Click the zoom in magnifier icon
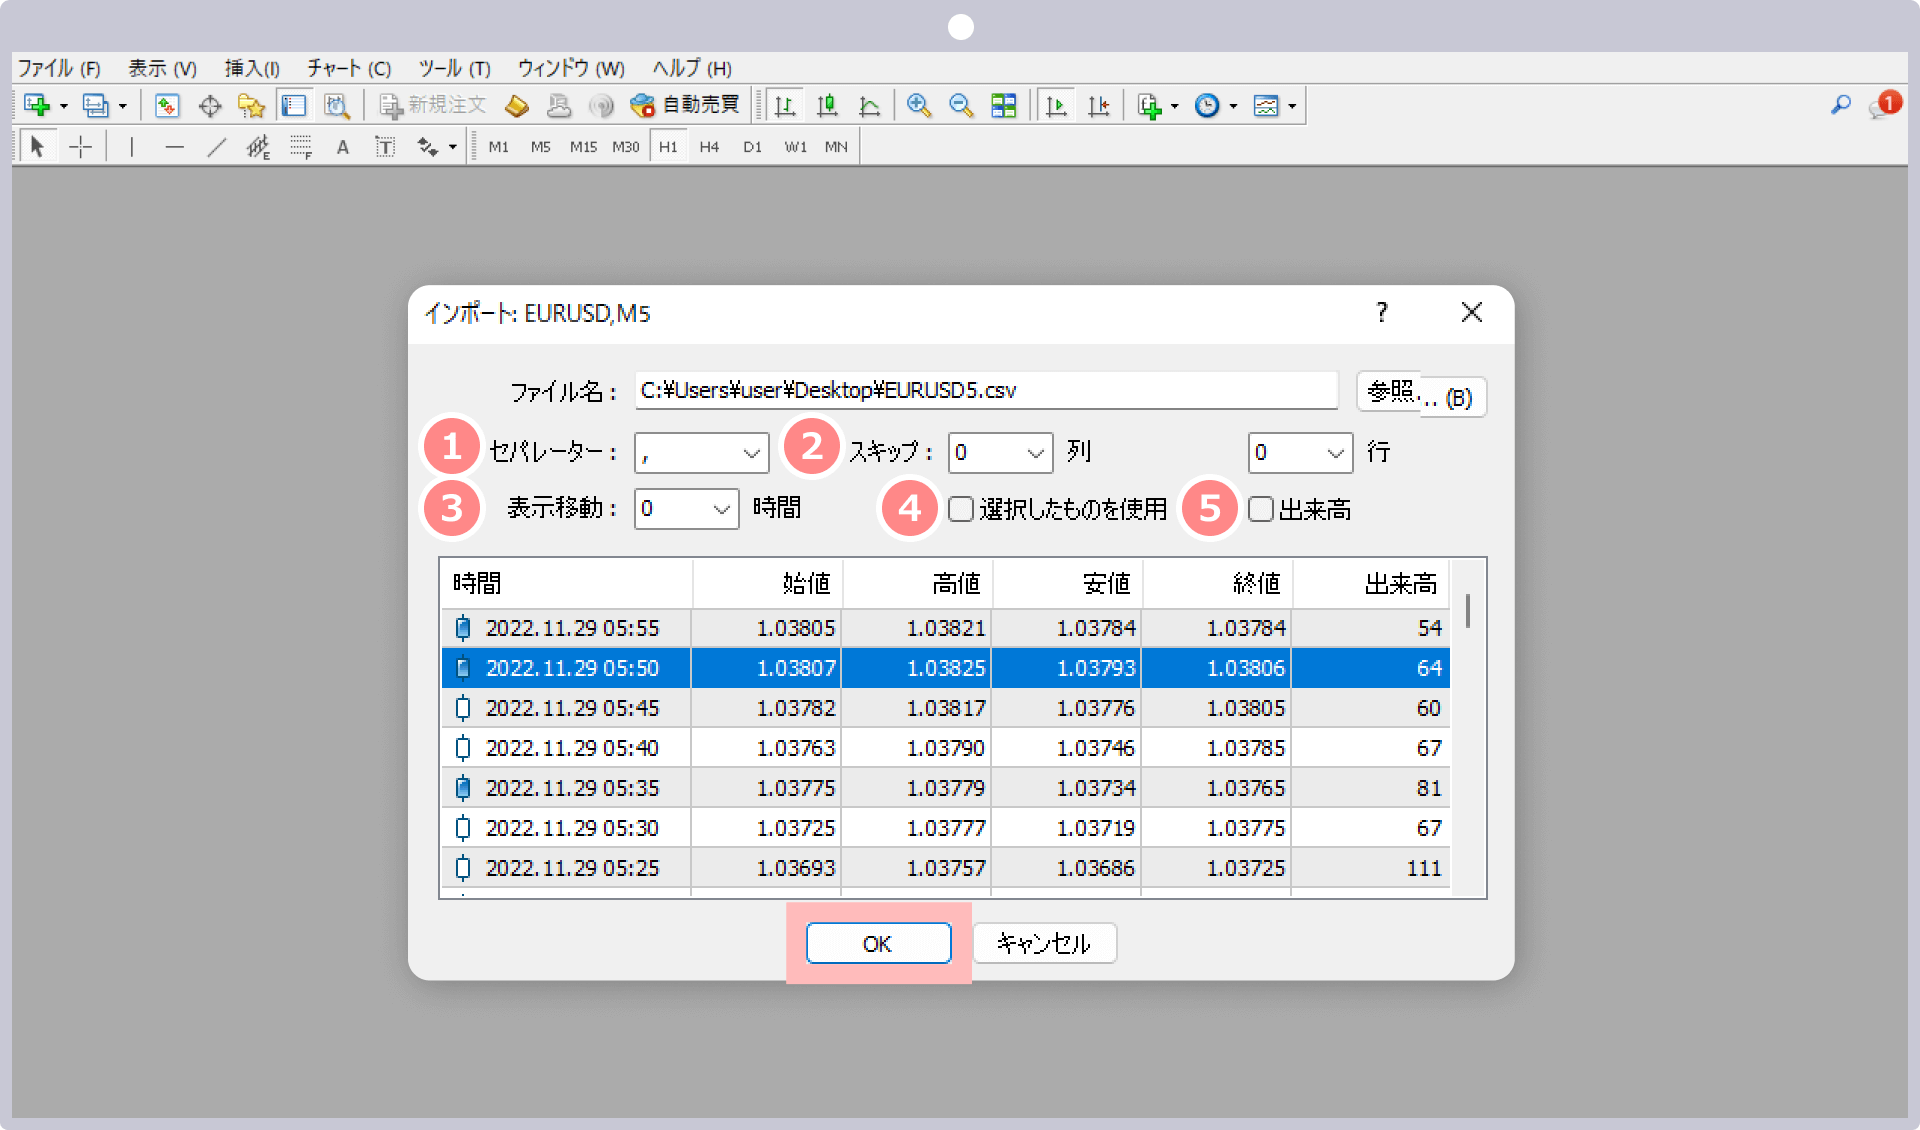The width and height of the screenshot is (1920, 1130). (x=918, y=105)
